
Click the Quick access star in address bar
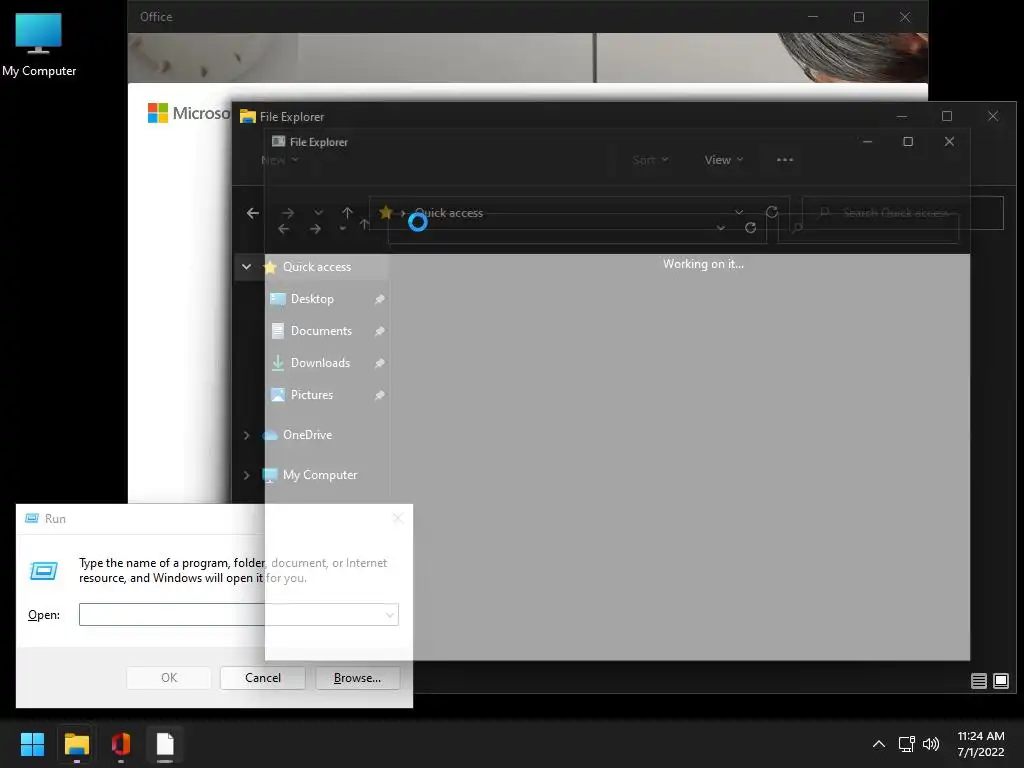(x=385, y=212)
